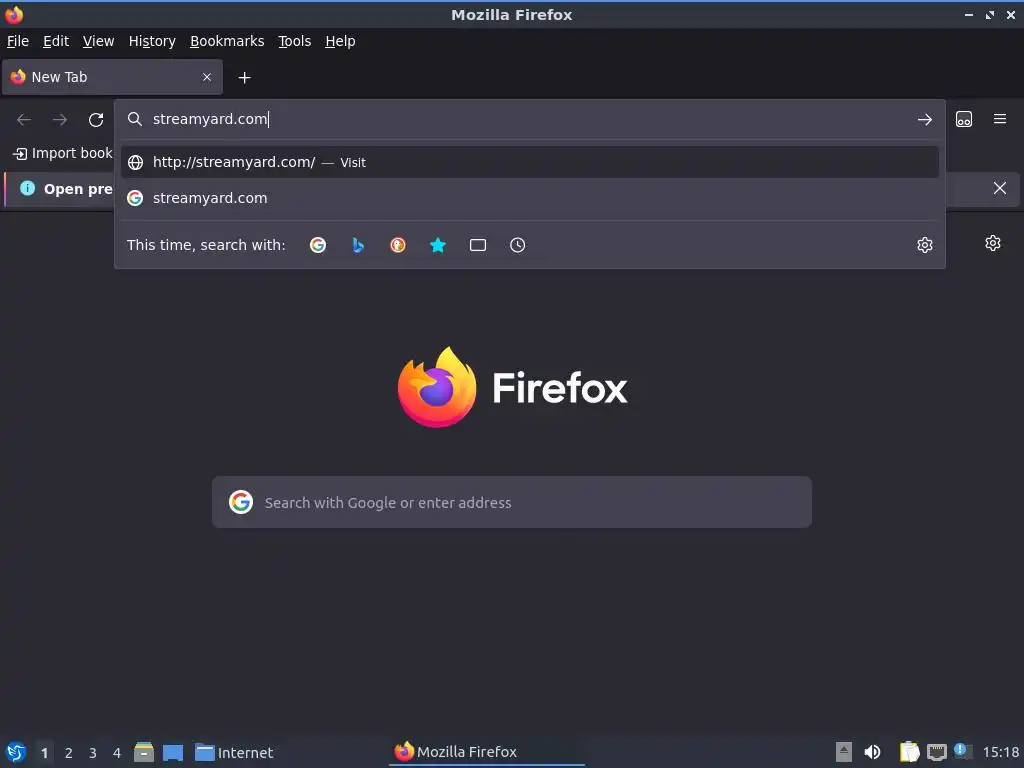1024x768 pixels.
Task: Select the http://streamyard.com/ Visit suggestion
Action: [530, 162]
